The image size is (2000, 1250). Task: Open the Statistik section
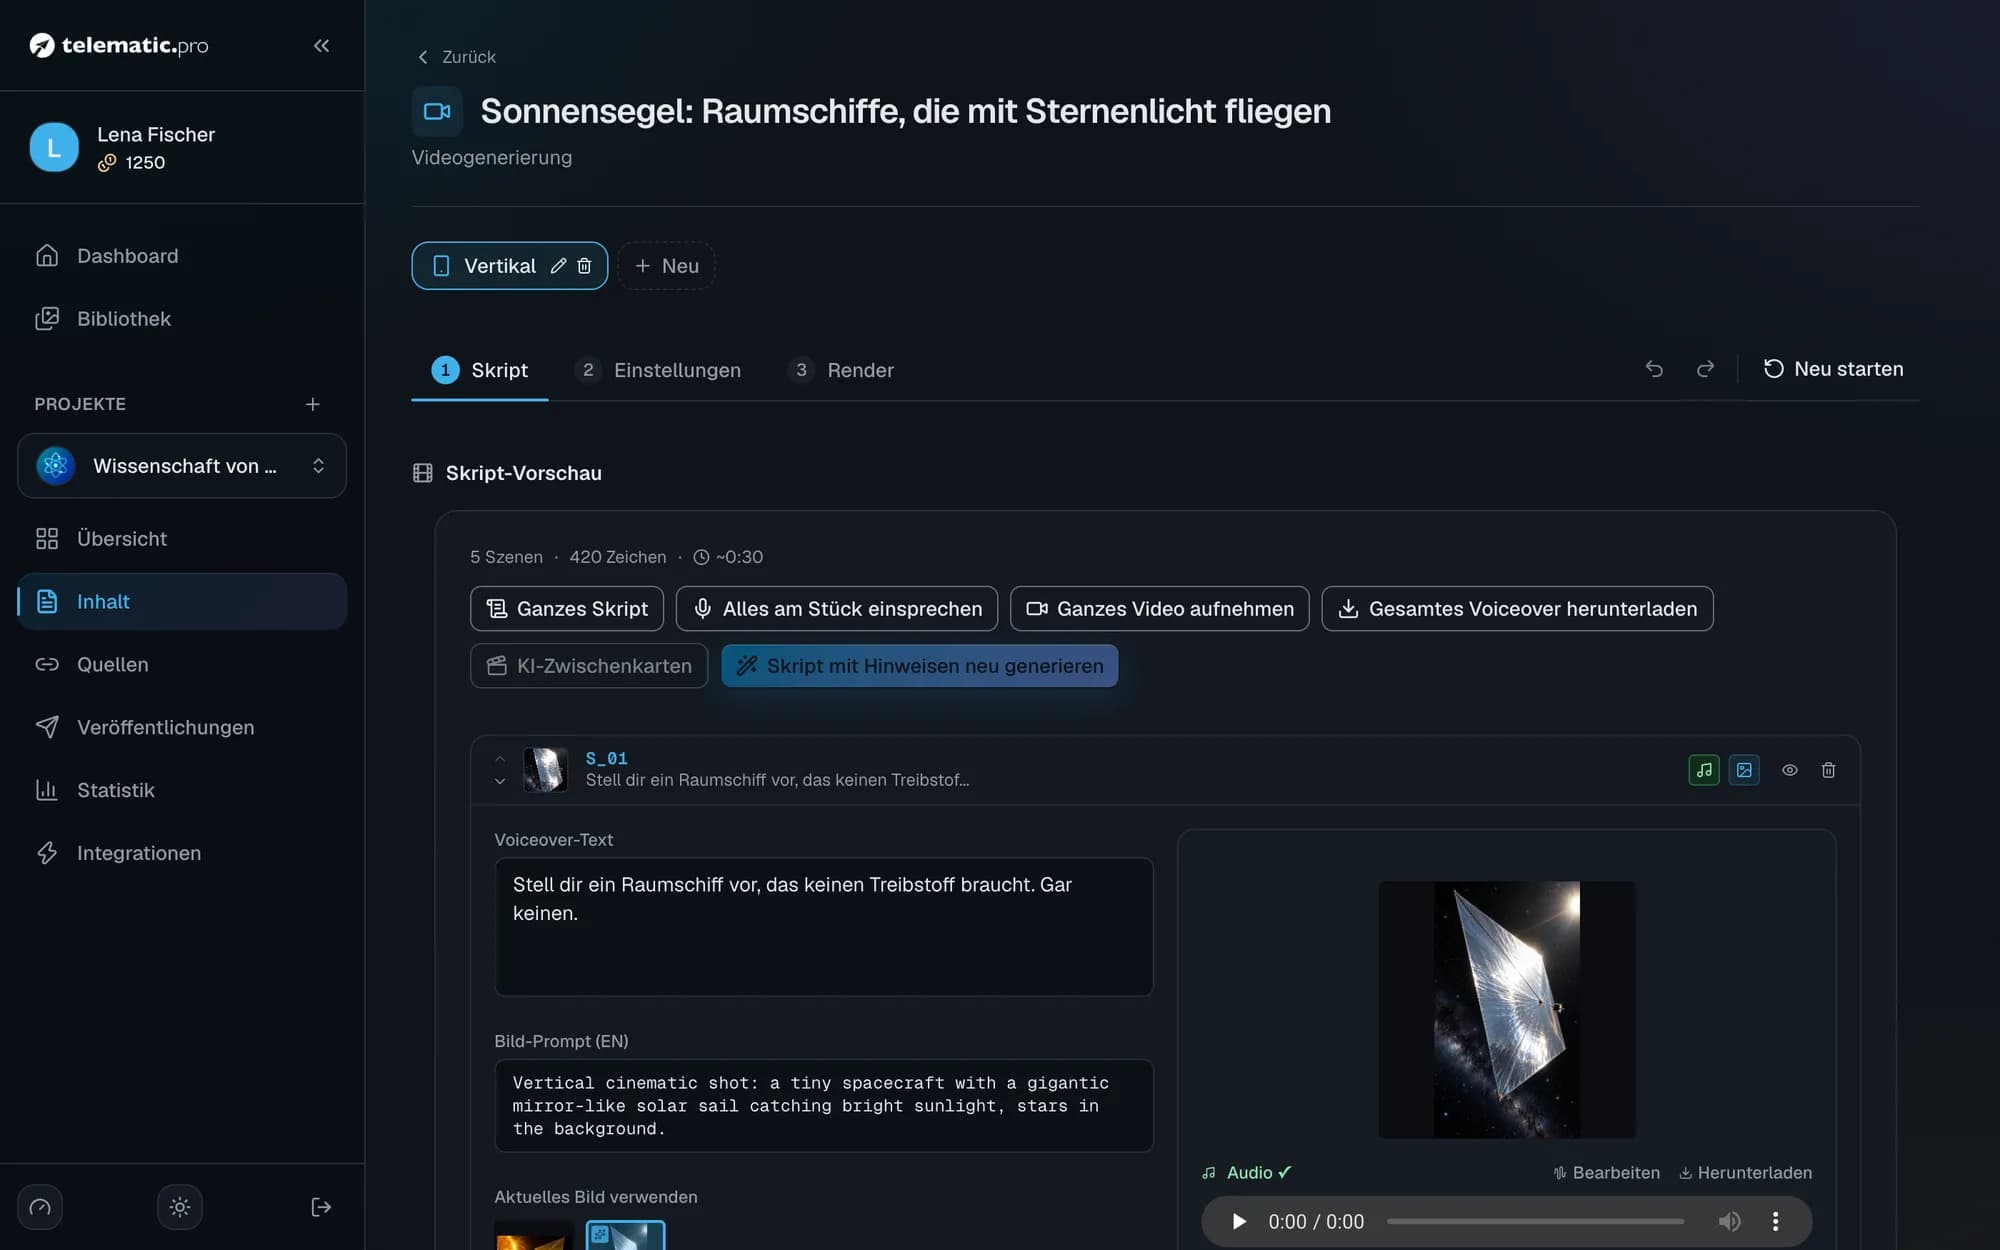[182, 791]
